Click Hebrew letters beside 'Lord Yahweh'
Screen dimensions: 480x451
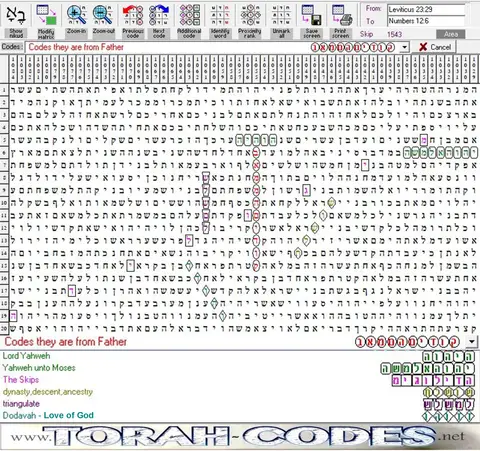tap(449, 357)
